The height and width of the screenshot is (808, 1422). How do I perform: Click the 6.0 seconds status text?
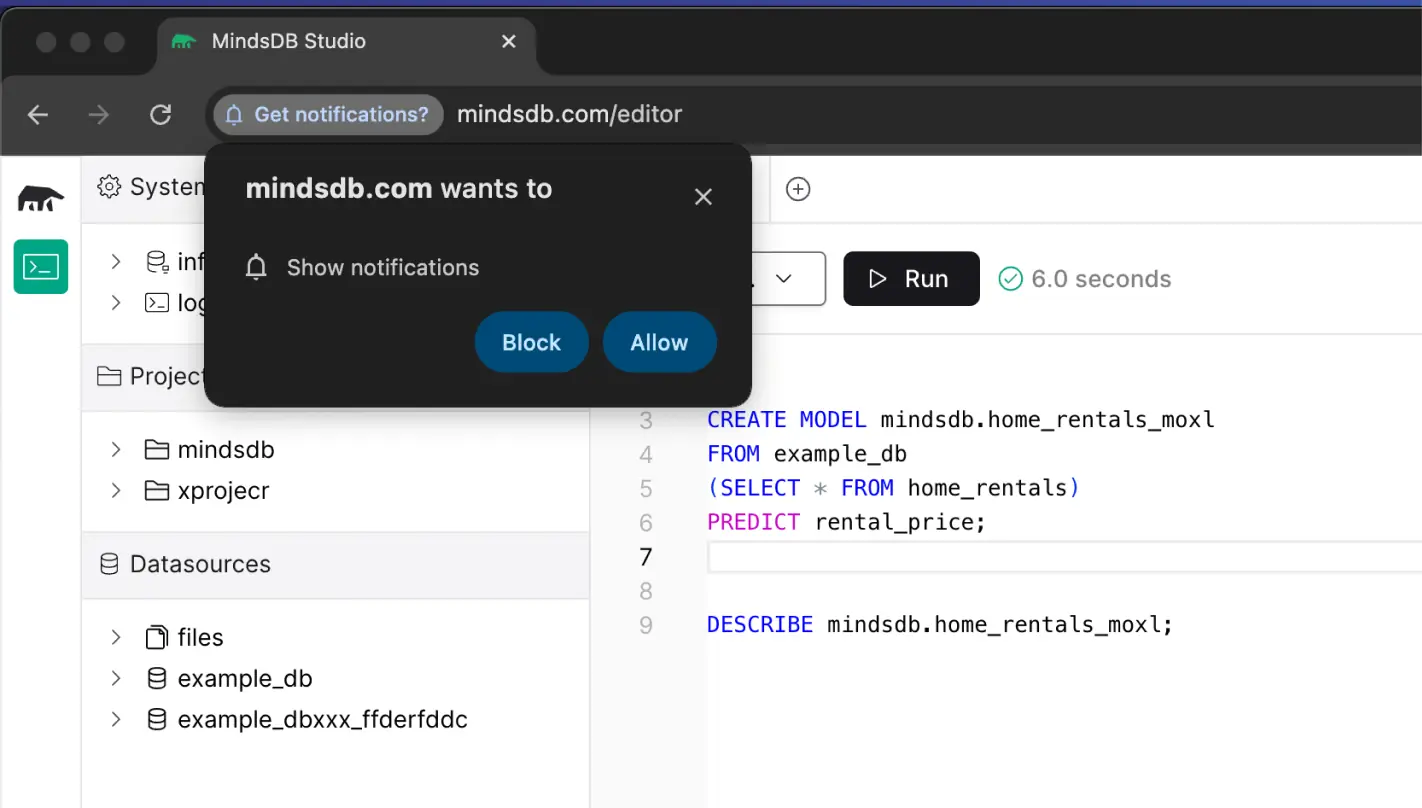(x=1101, y=279)
